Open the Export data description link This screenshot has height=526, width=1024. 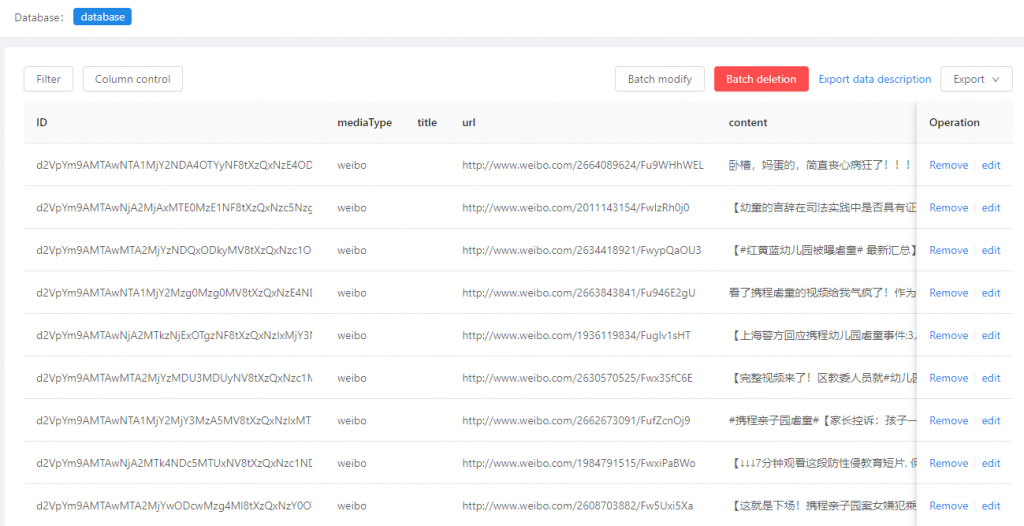pos(875,79)
